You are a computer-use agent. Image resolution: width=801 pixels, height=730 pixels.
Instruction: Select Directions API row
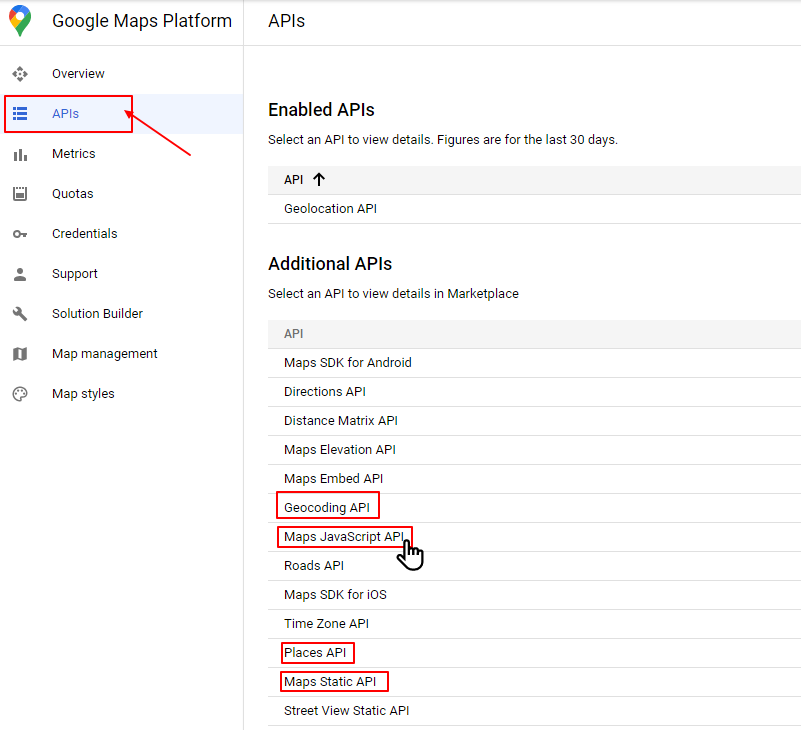(534, 392)
